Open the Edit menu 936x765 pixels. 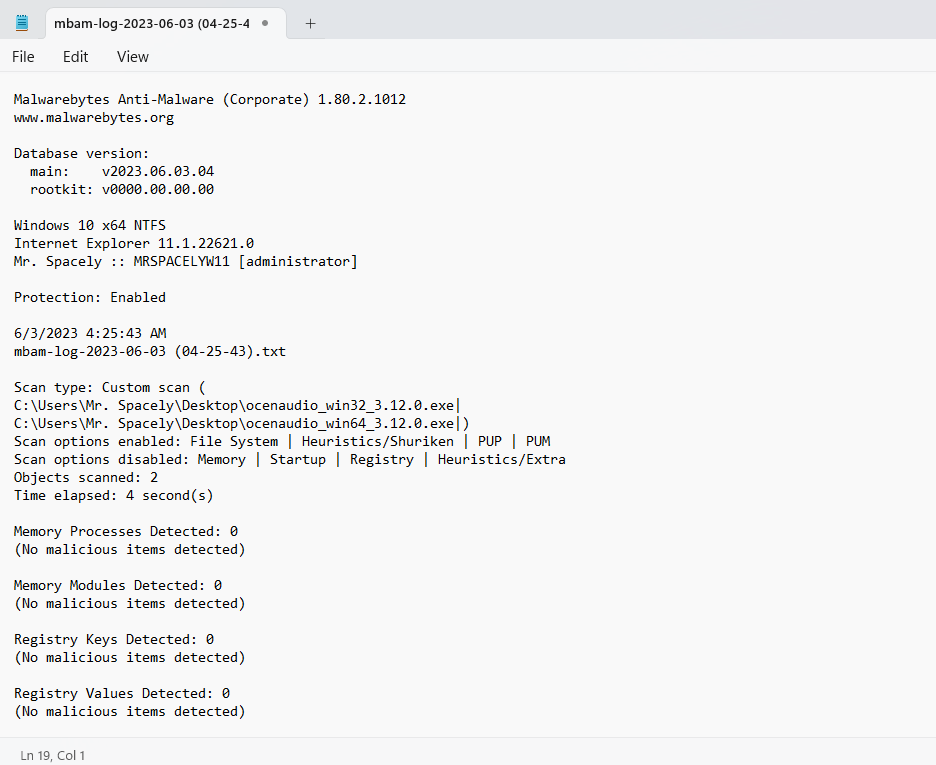tap(75, 57)
